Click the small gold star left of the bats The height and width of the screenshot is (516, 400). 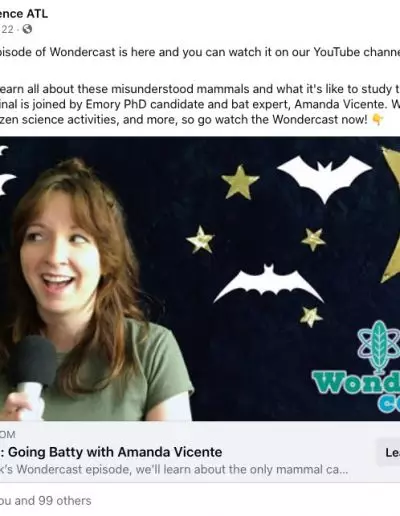200,239
